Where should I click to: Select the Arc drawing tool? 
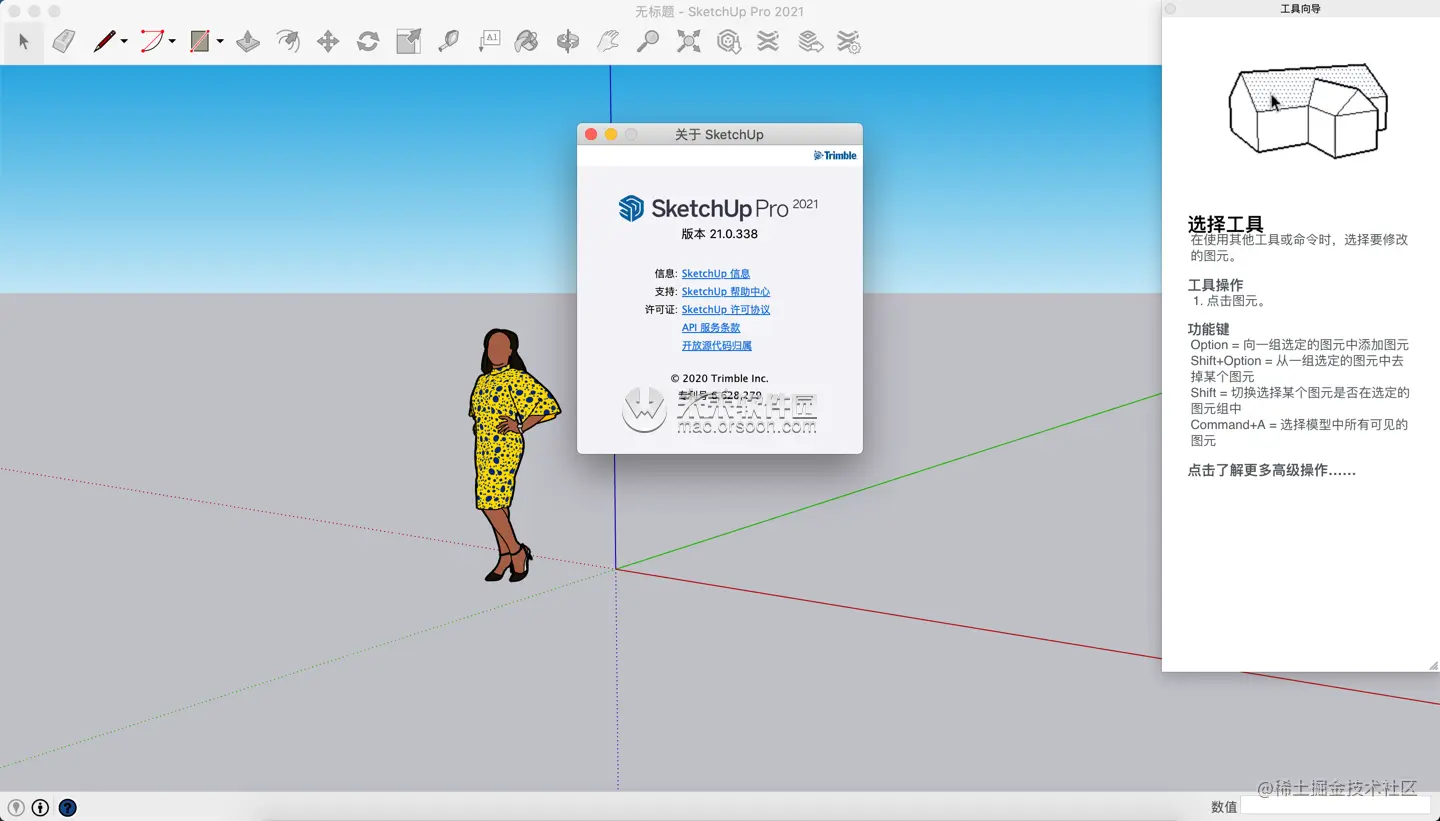152,41
